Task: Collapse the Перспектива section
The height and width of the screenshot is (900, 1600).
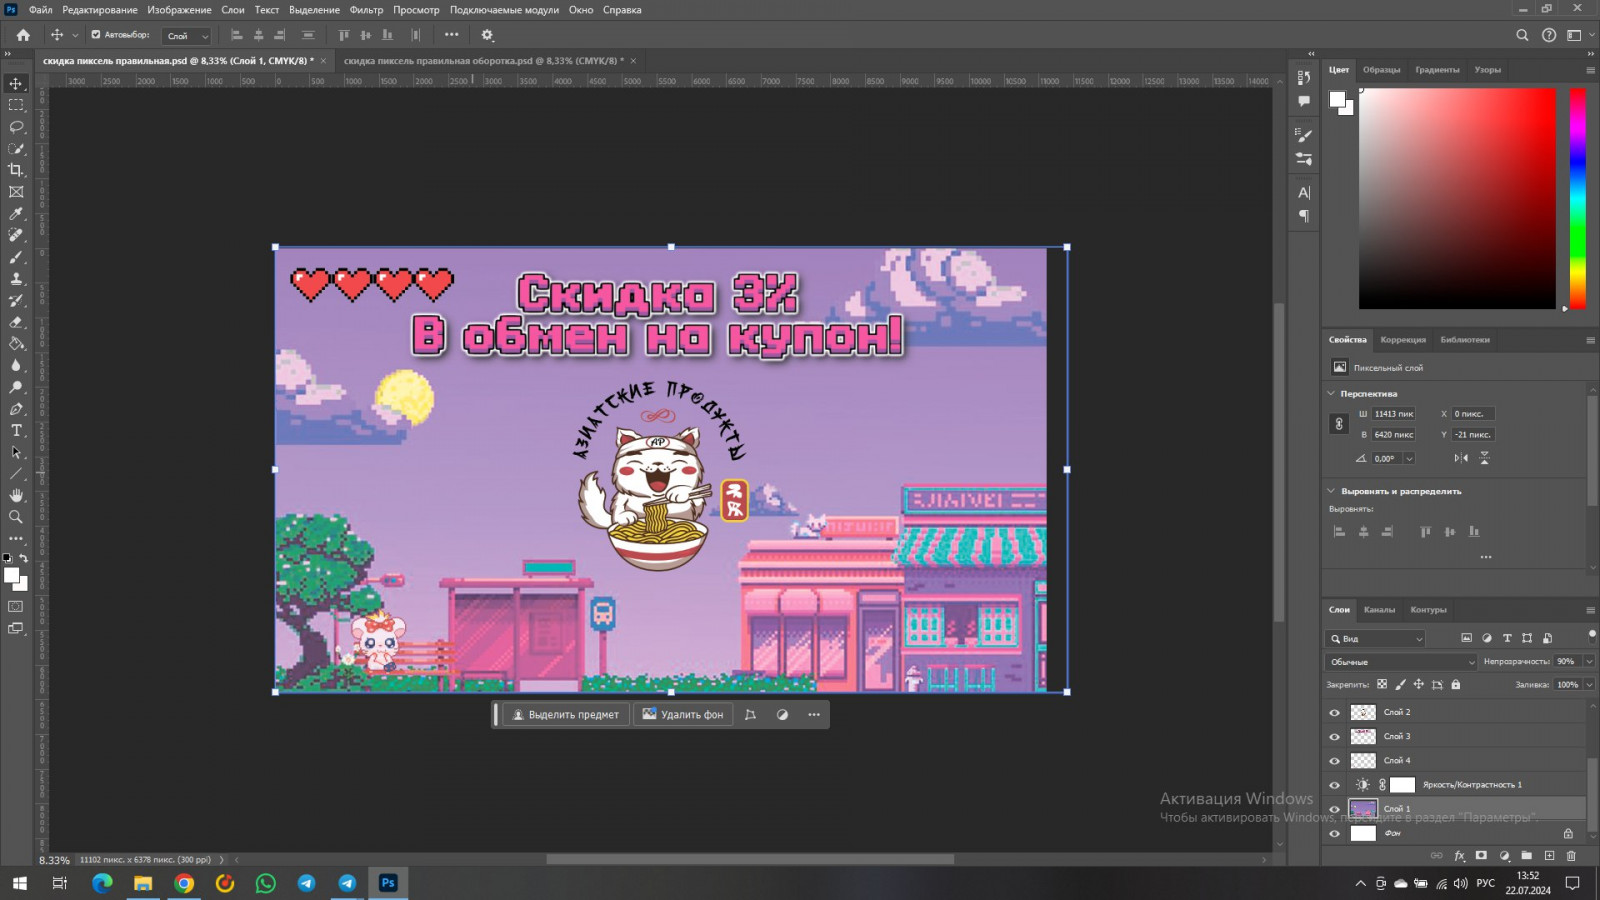Action: 1331,394
